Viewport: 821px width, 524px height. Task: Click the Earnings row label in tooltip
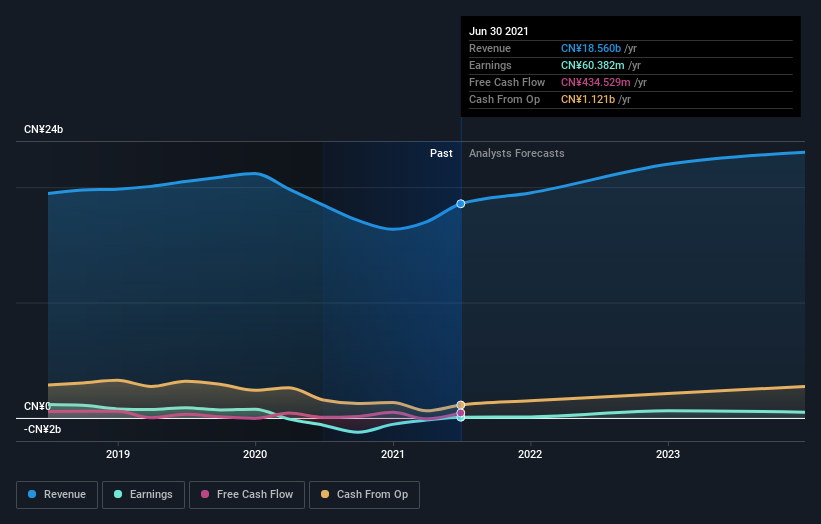coord(490,65)
